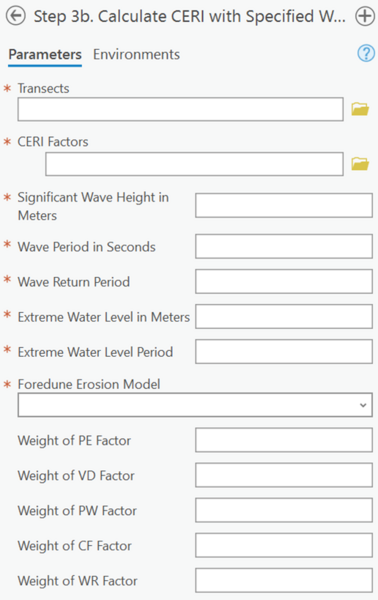This screenshot has width=378, height=600.
Task: Click the Transects input field
Action: [180, 109]
